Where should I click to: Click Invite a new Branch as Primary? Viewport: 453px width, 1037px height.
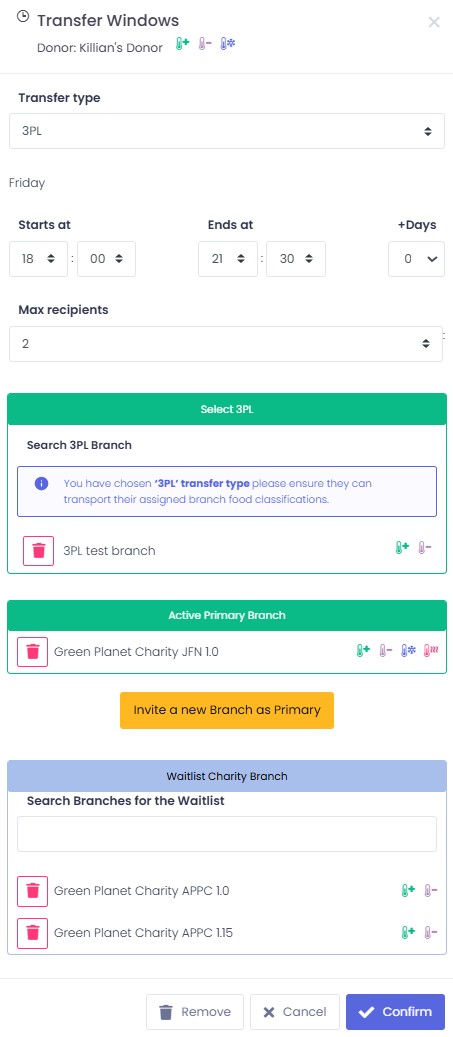(227, 710)
